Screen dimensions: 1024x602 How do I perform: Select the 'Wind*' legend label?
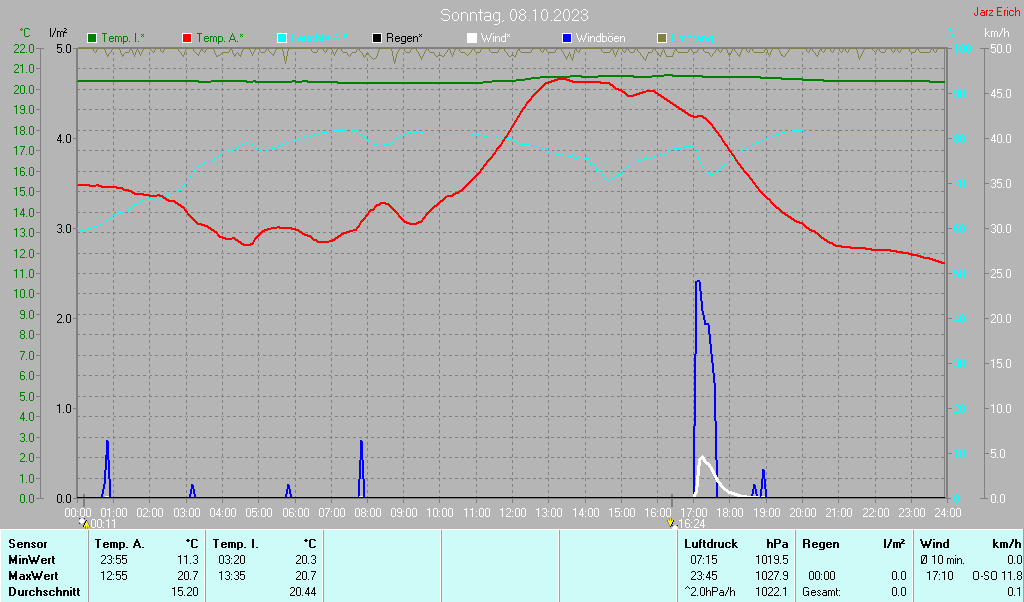[x=496, y=39]
